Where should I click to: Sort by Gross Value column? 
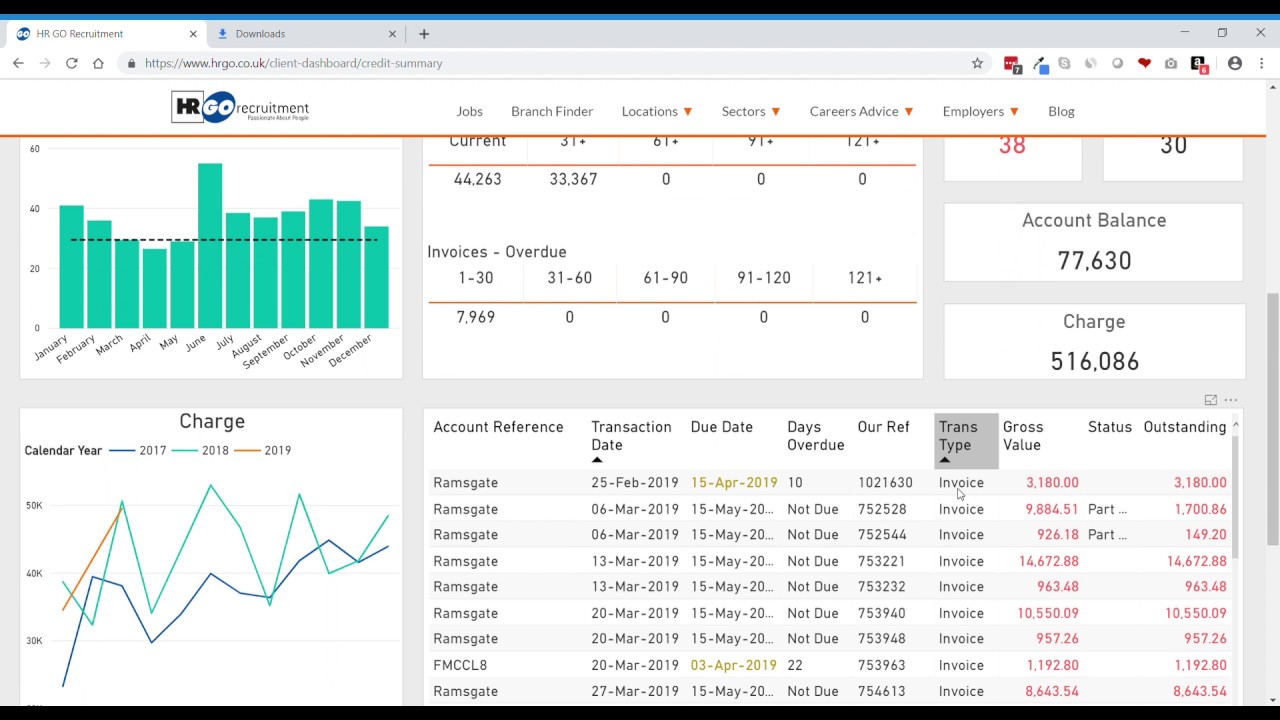(1022, 436)
